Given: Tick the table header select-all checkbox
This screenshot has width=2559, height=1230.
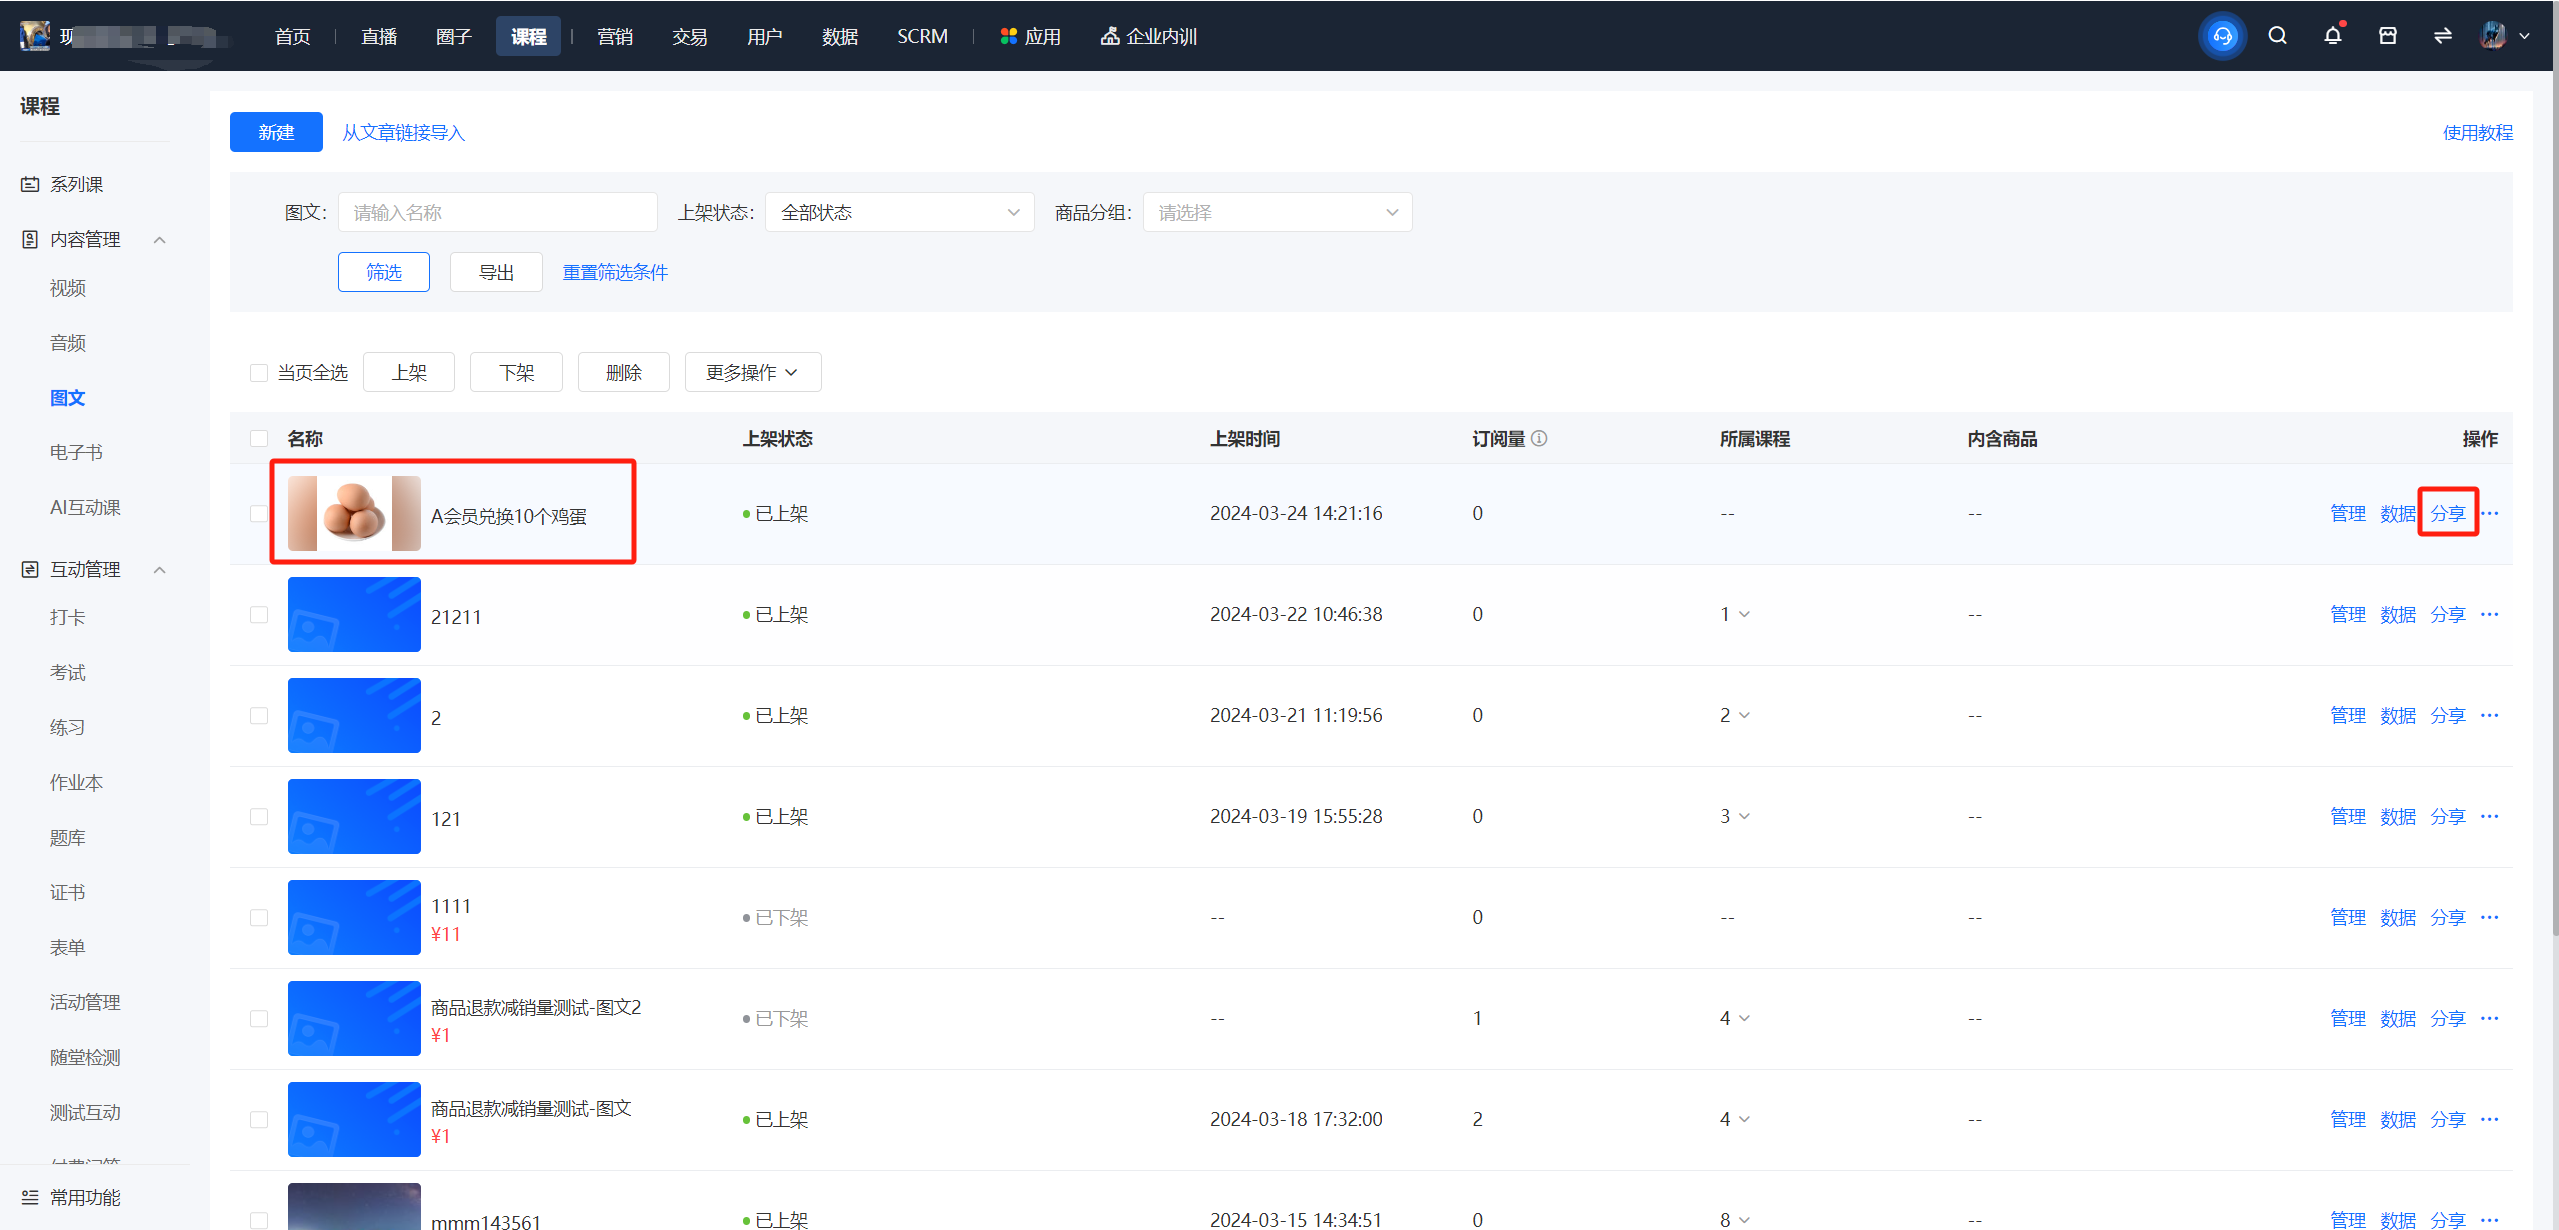Looking at the screenshot, I should tap(259, 438).
